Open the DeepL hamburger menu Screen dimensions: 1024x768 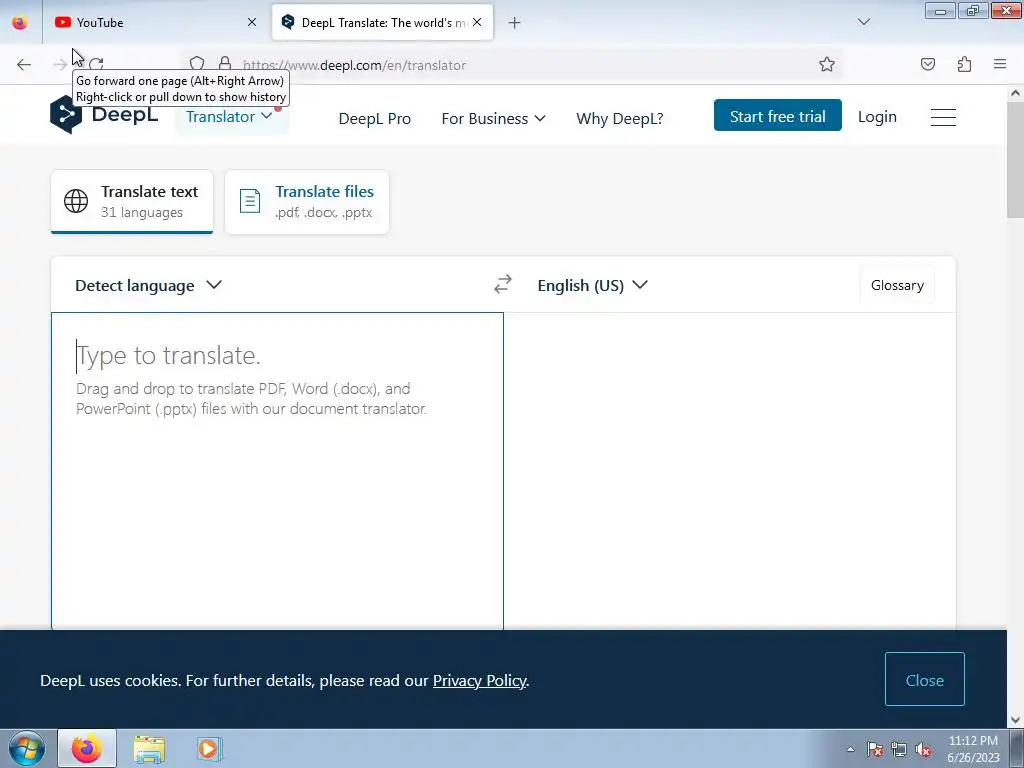943,118
